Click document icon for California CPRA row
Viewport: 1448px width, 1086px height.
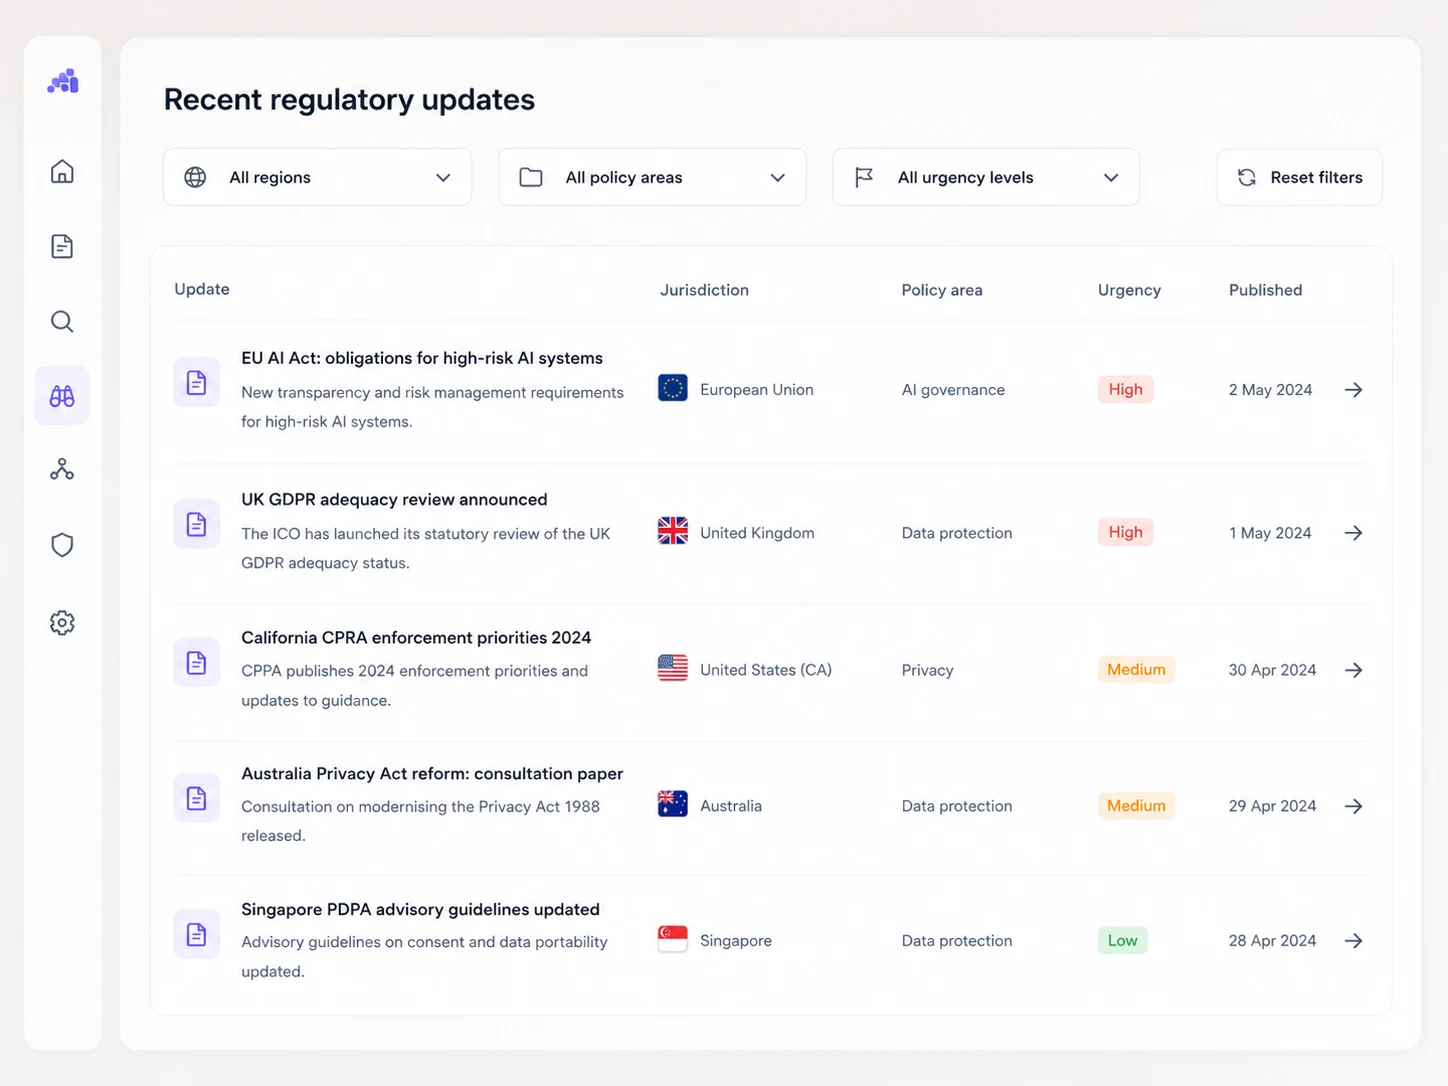196,663
